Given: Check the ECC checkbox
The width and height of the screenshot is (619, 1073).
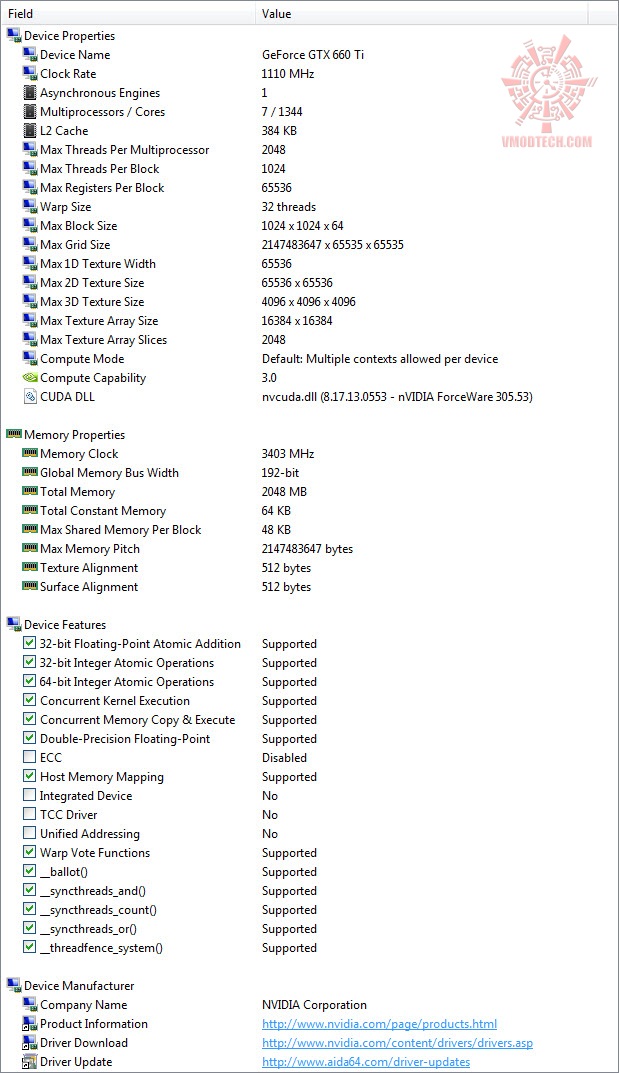Looking at the screenshot, I should [29, 757].
